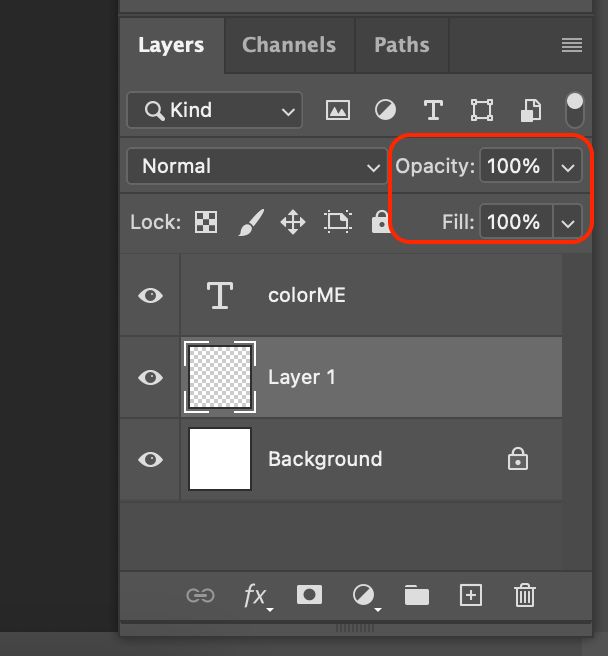Add layer mask icon
This screenshot has height=656, width=608.
click(x=309, y=595)
